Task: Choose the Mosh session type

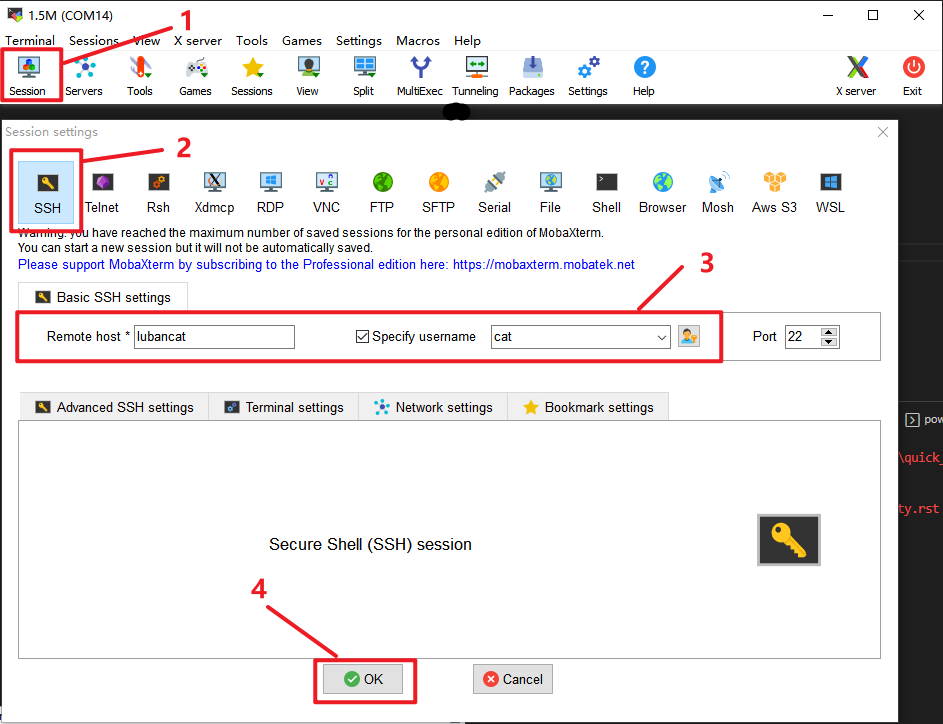Action: (x=717, y=191)
